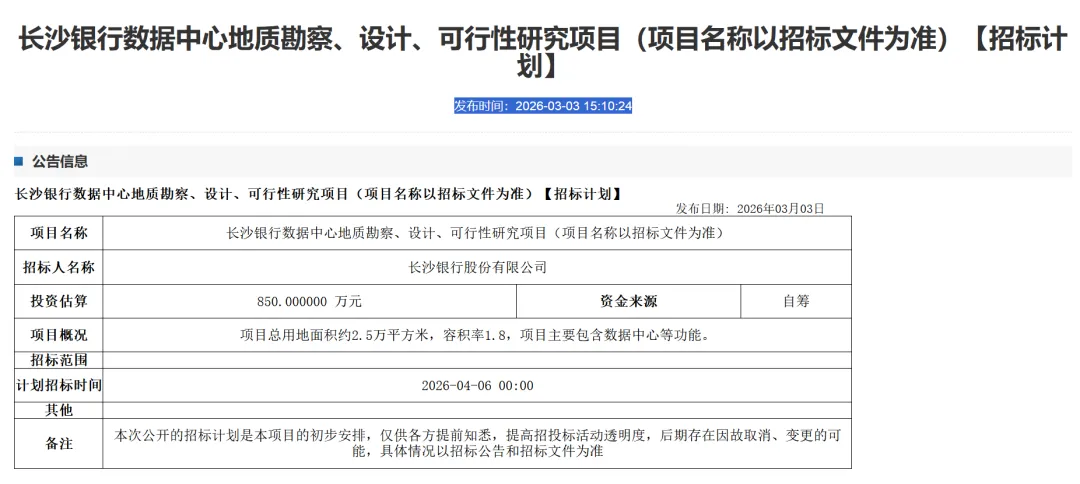This screenshot has height=484, width=1080.
Task: Click the 发布日期: 2026年03月03日 text
Action: pyautogui.click(x=750, y=209)
